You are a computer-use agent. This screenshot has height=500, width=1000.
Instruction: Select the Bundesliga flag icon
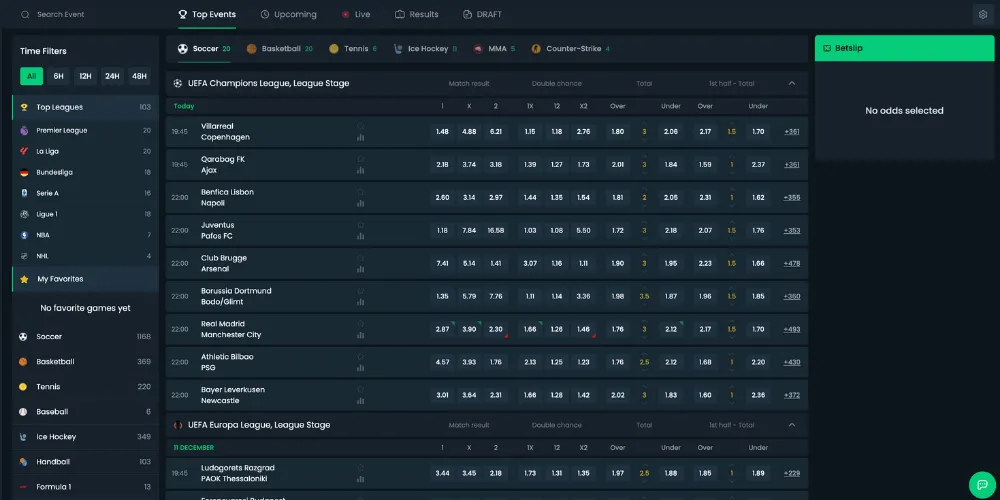tap(24, 172)
